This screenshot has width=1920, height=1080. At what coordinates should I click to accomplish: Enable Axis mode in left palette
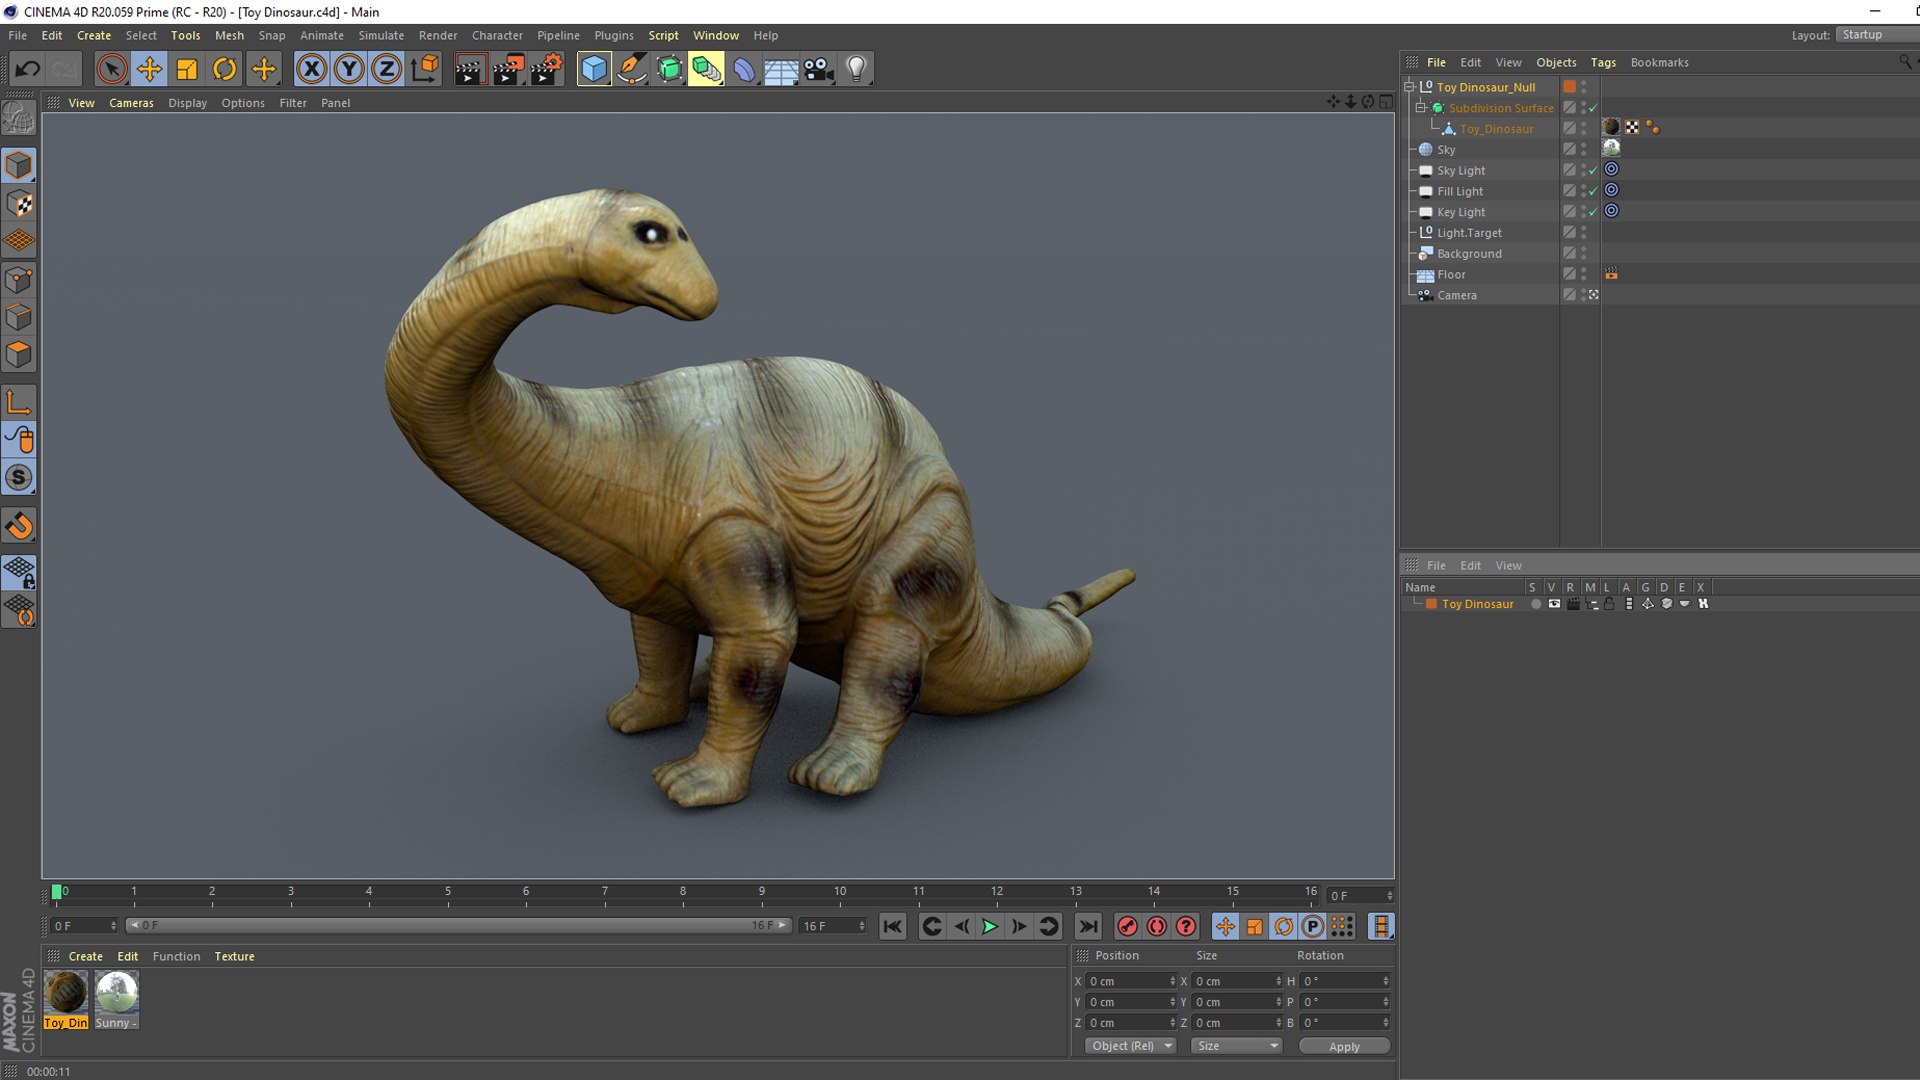pos(19,403)
